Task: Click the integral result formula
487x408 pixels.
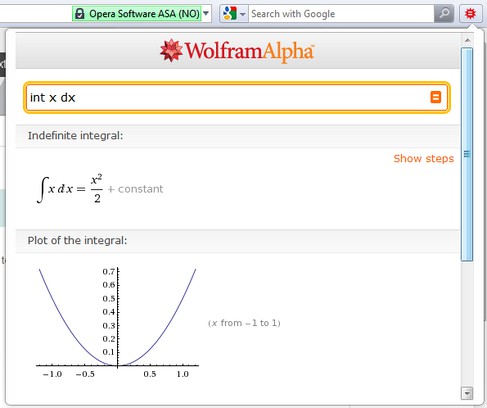Action: [x=100, y=189]
